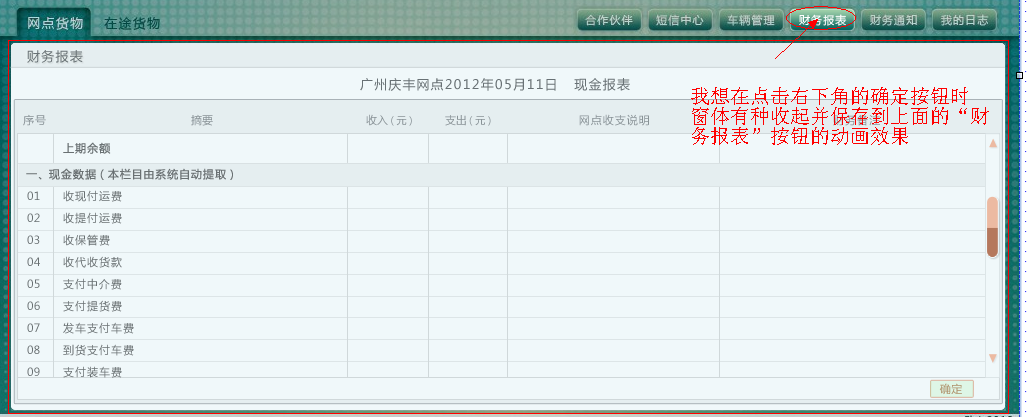1032x417 pixels.
Task: Click row number 07
Action: (34, 328)
